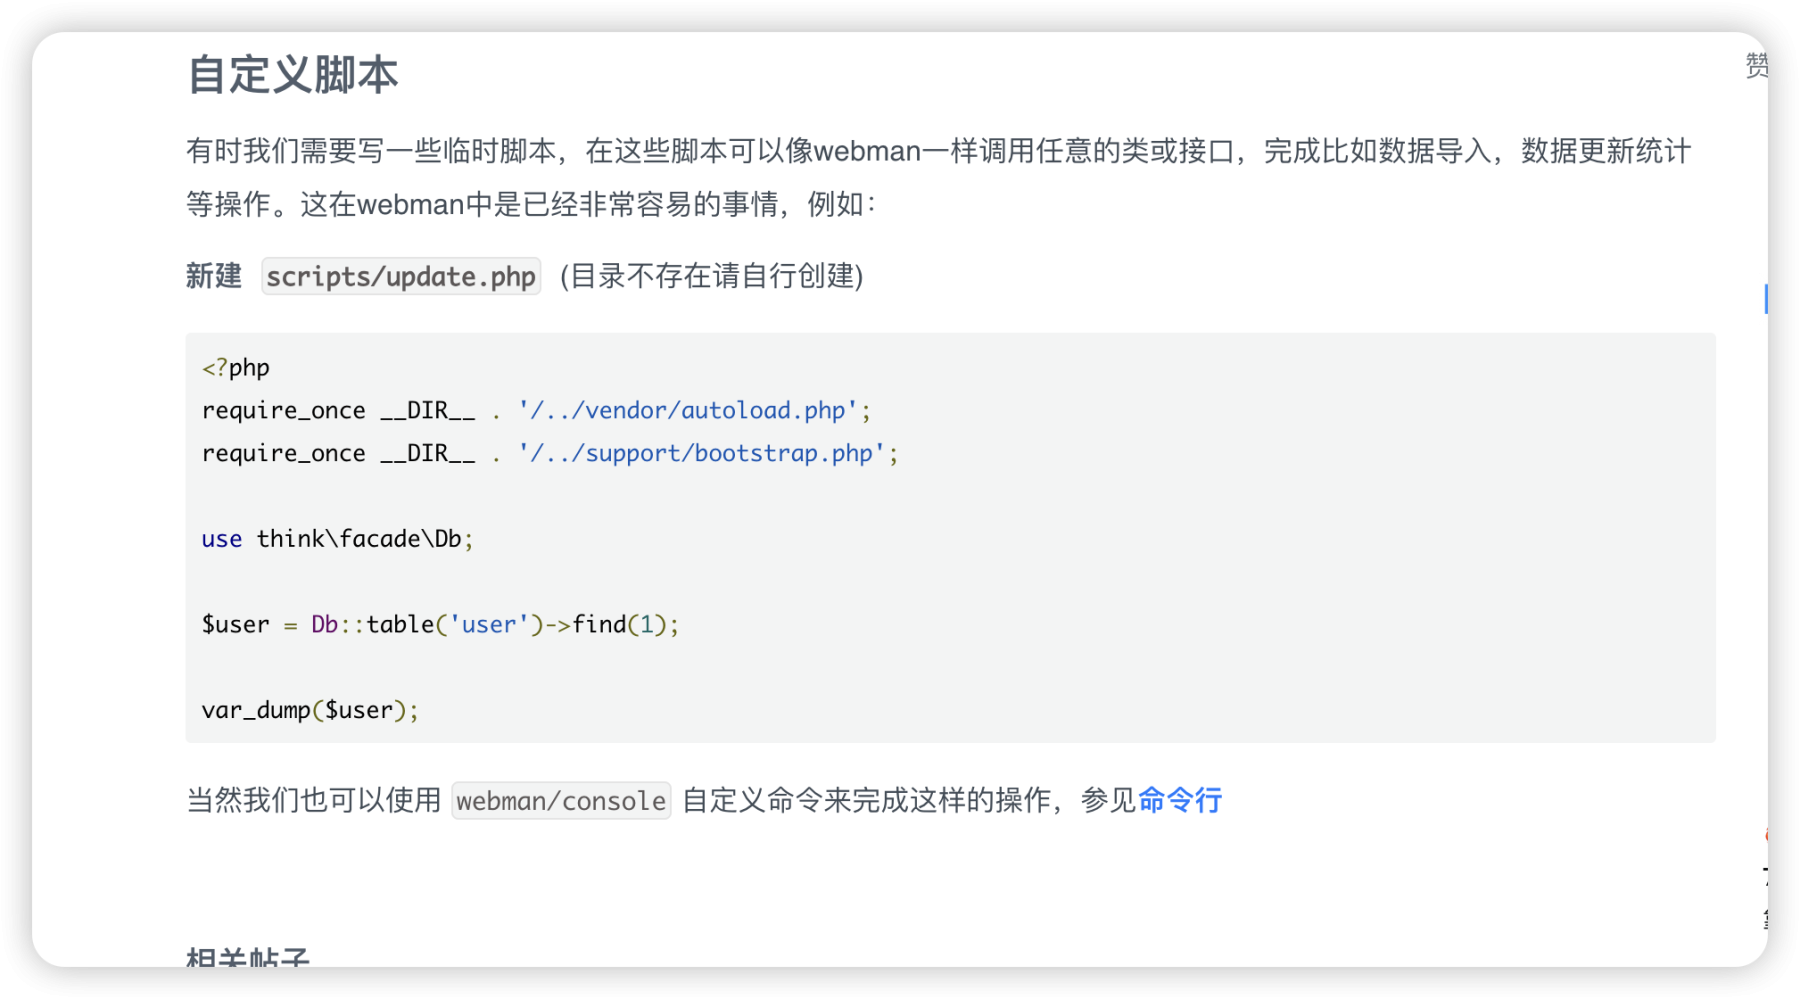The width and height of the screenshot is (1800, 999).
Task: Click the webman/console inline code label
Action: [561, 800]
